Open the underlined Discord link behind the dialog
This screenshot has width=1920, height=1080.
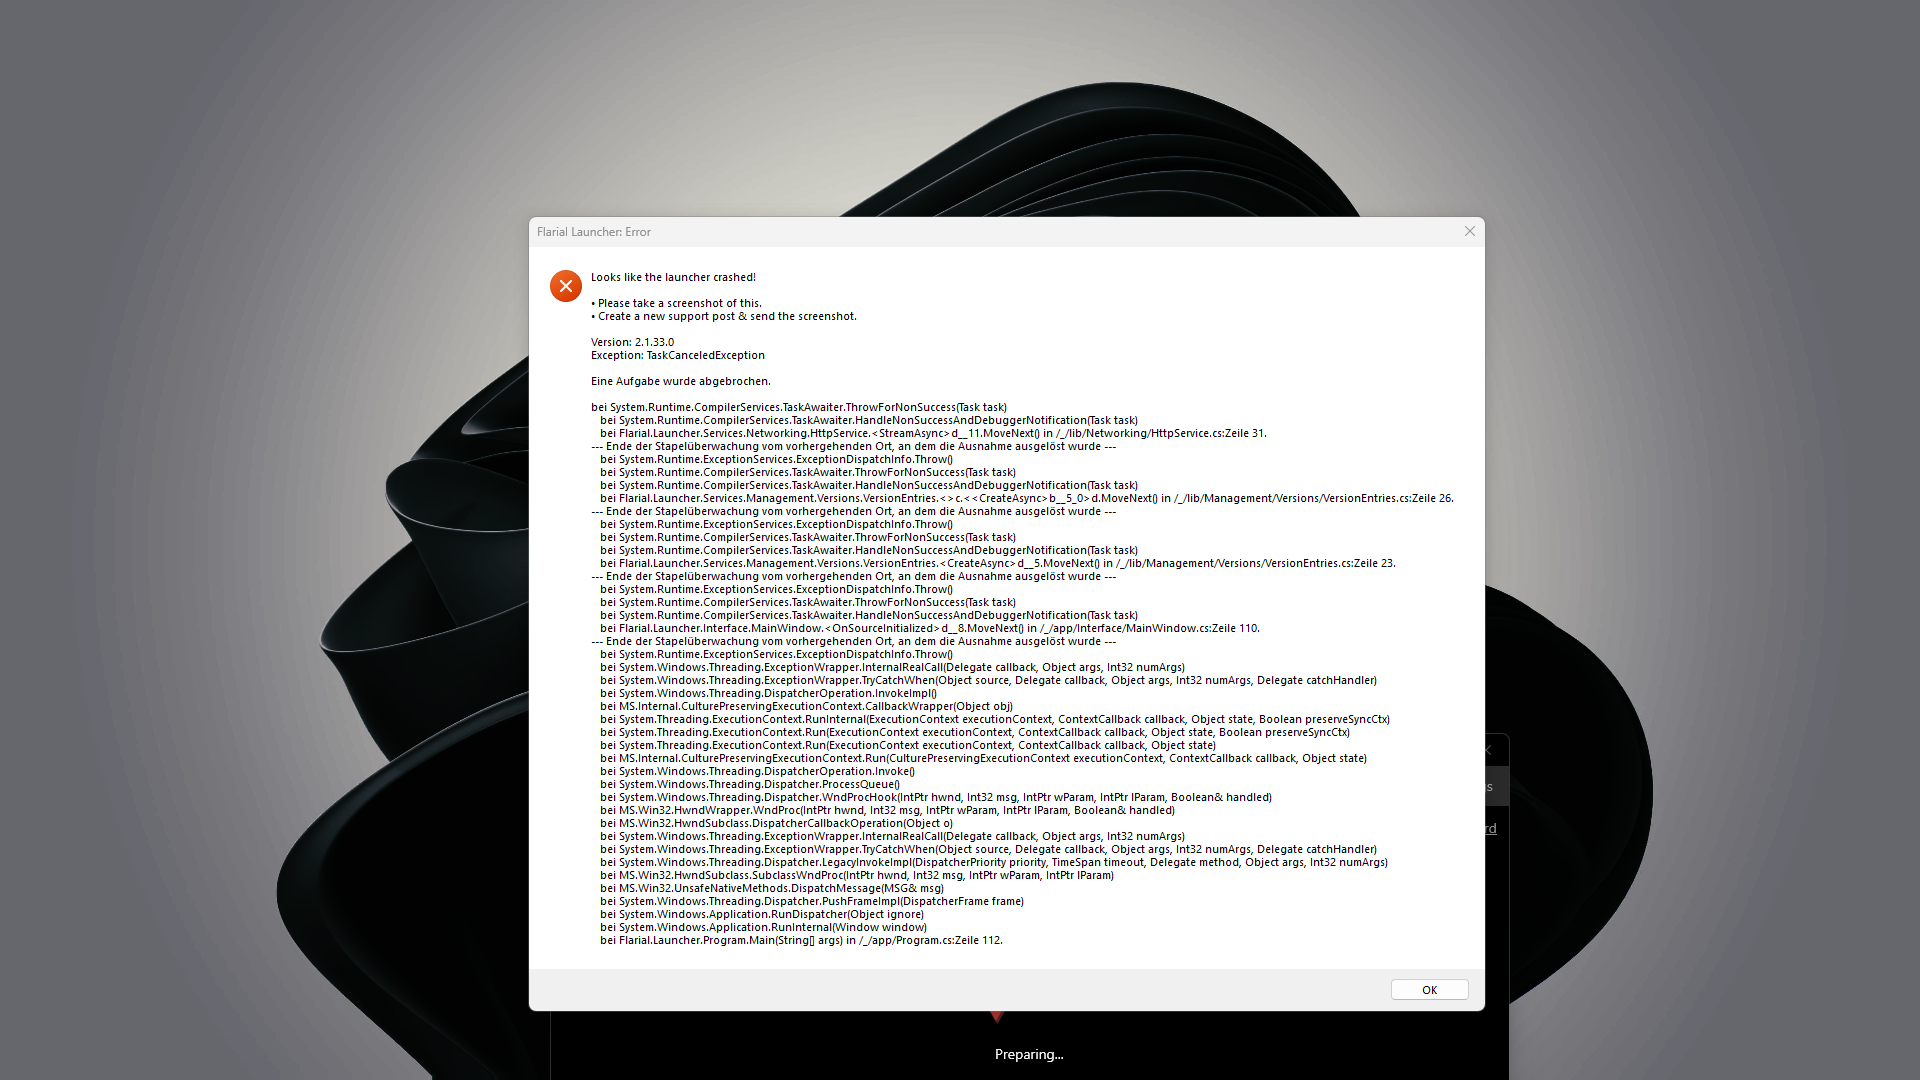pyautogui.click(x=1488, y=828)
